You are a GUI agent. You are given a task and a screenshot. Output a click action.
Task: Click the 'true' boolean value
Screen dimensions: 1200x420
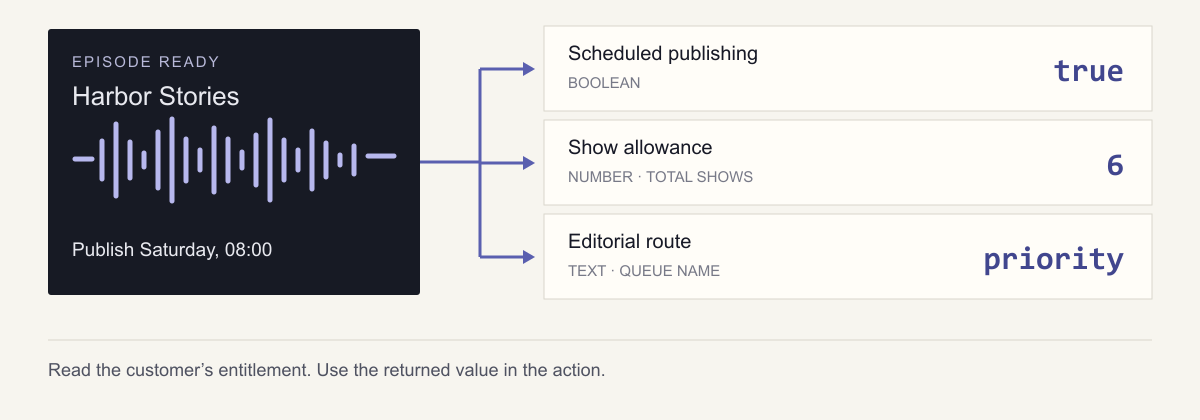click(x=1089, y=70)
